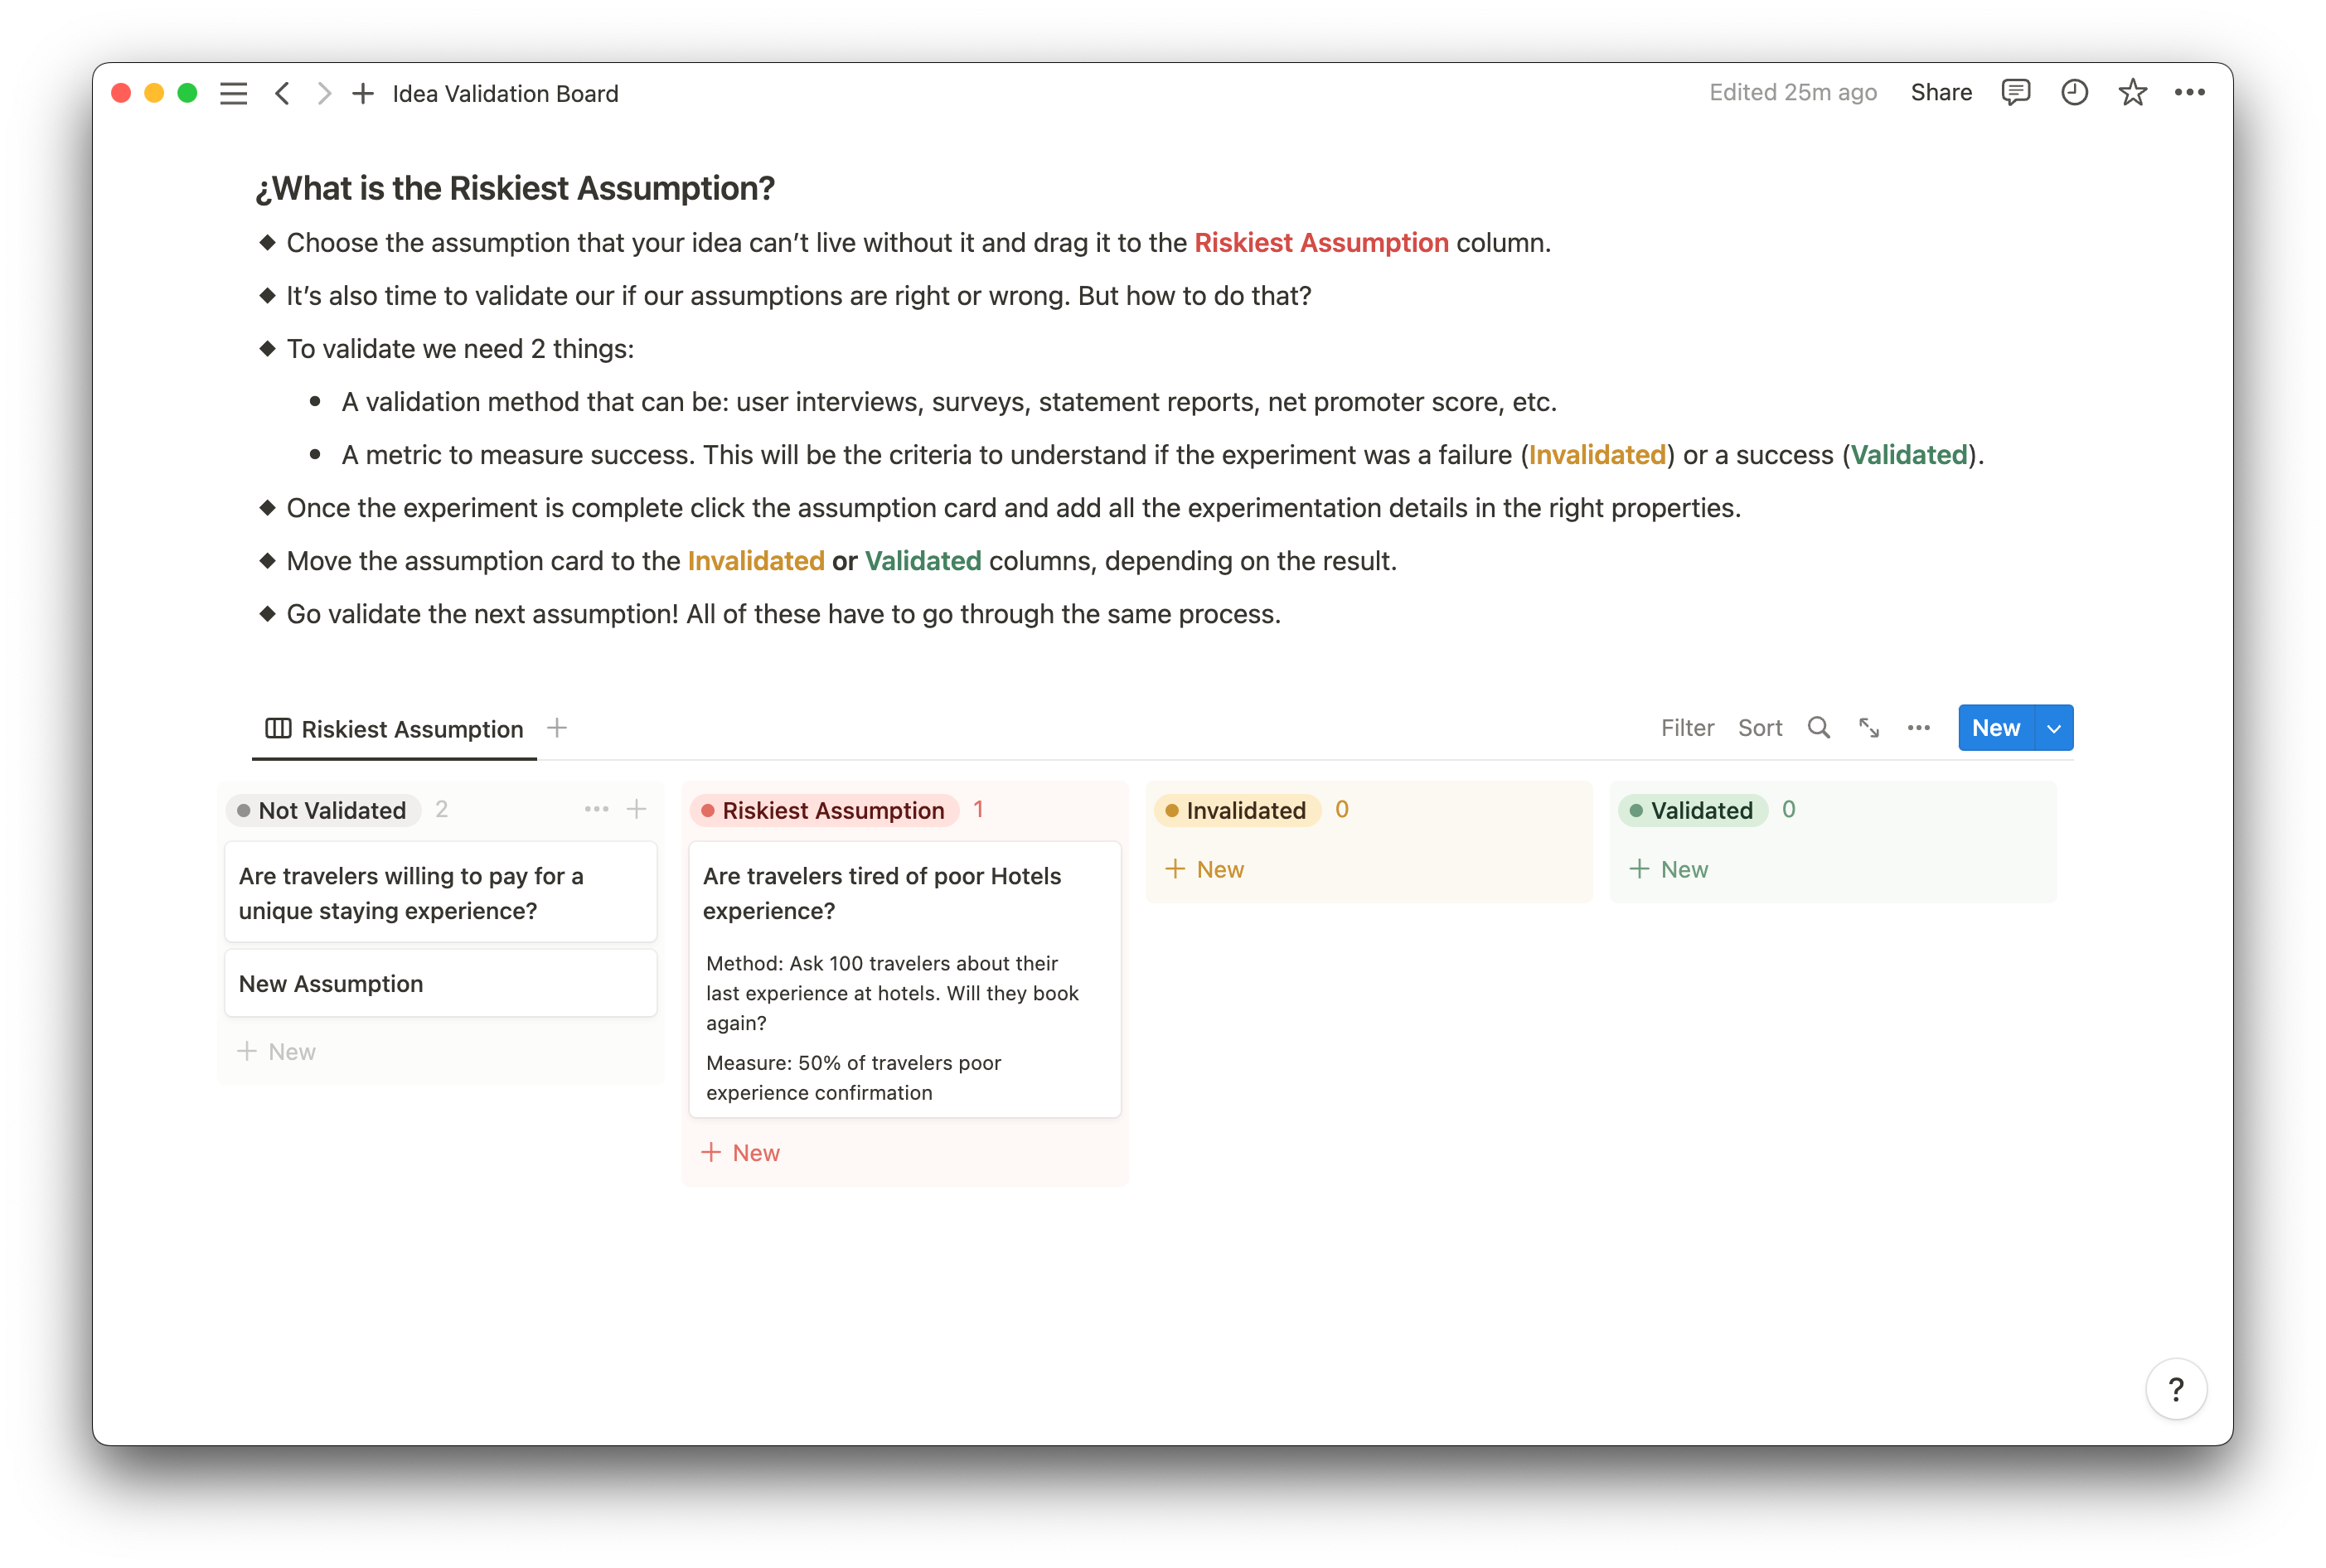
Task: Favorite this page with the star icon
Action: [x=2133, y=92]
